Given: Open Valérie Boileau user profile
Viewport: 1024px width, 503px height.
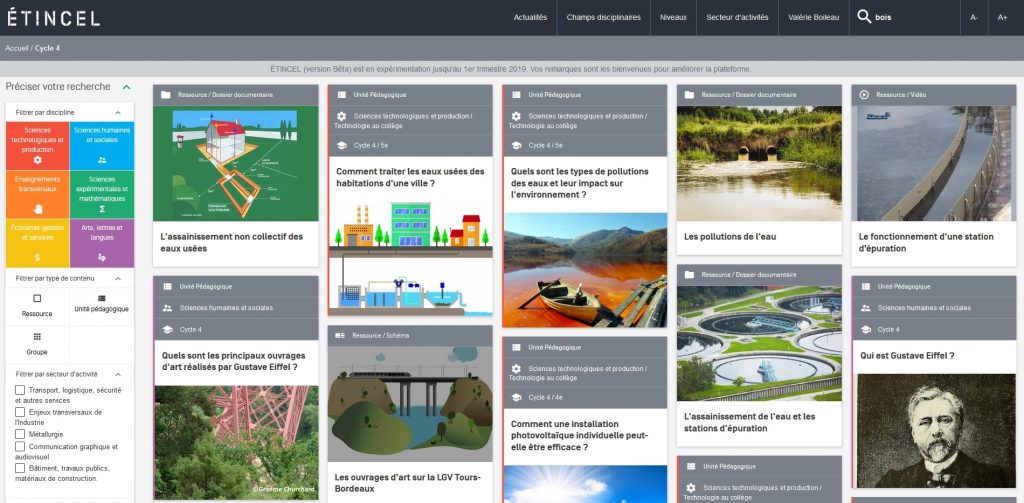Looking at the screenshot, I should pos(812,18).
